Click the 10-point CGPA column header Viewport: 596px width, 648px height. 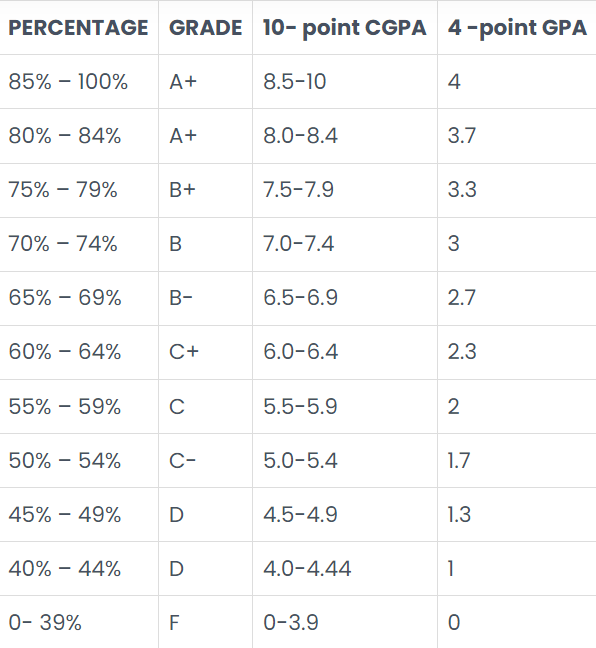(x=345, y=28)
